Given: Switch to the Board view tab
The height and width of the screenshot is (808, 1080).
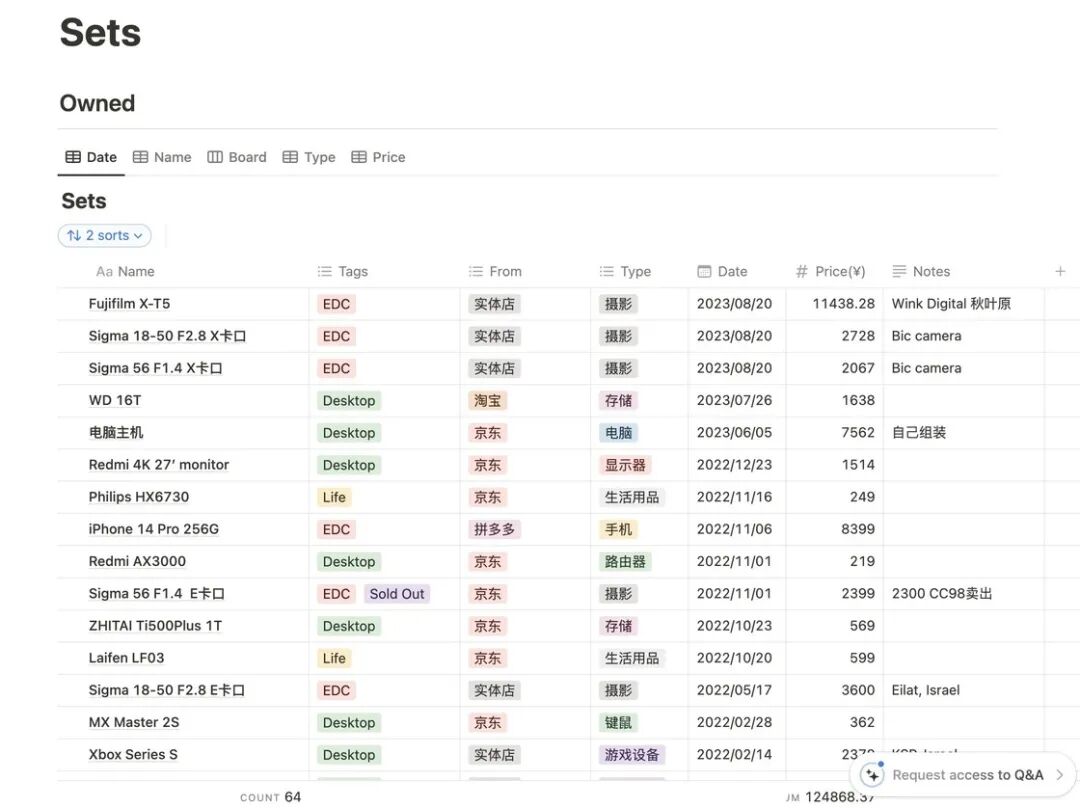Looking at the screenshot, I should pos(237,157).
